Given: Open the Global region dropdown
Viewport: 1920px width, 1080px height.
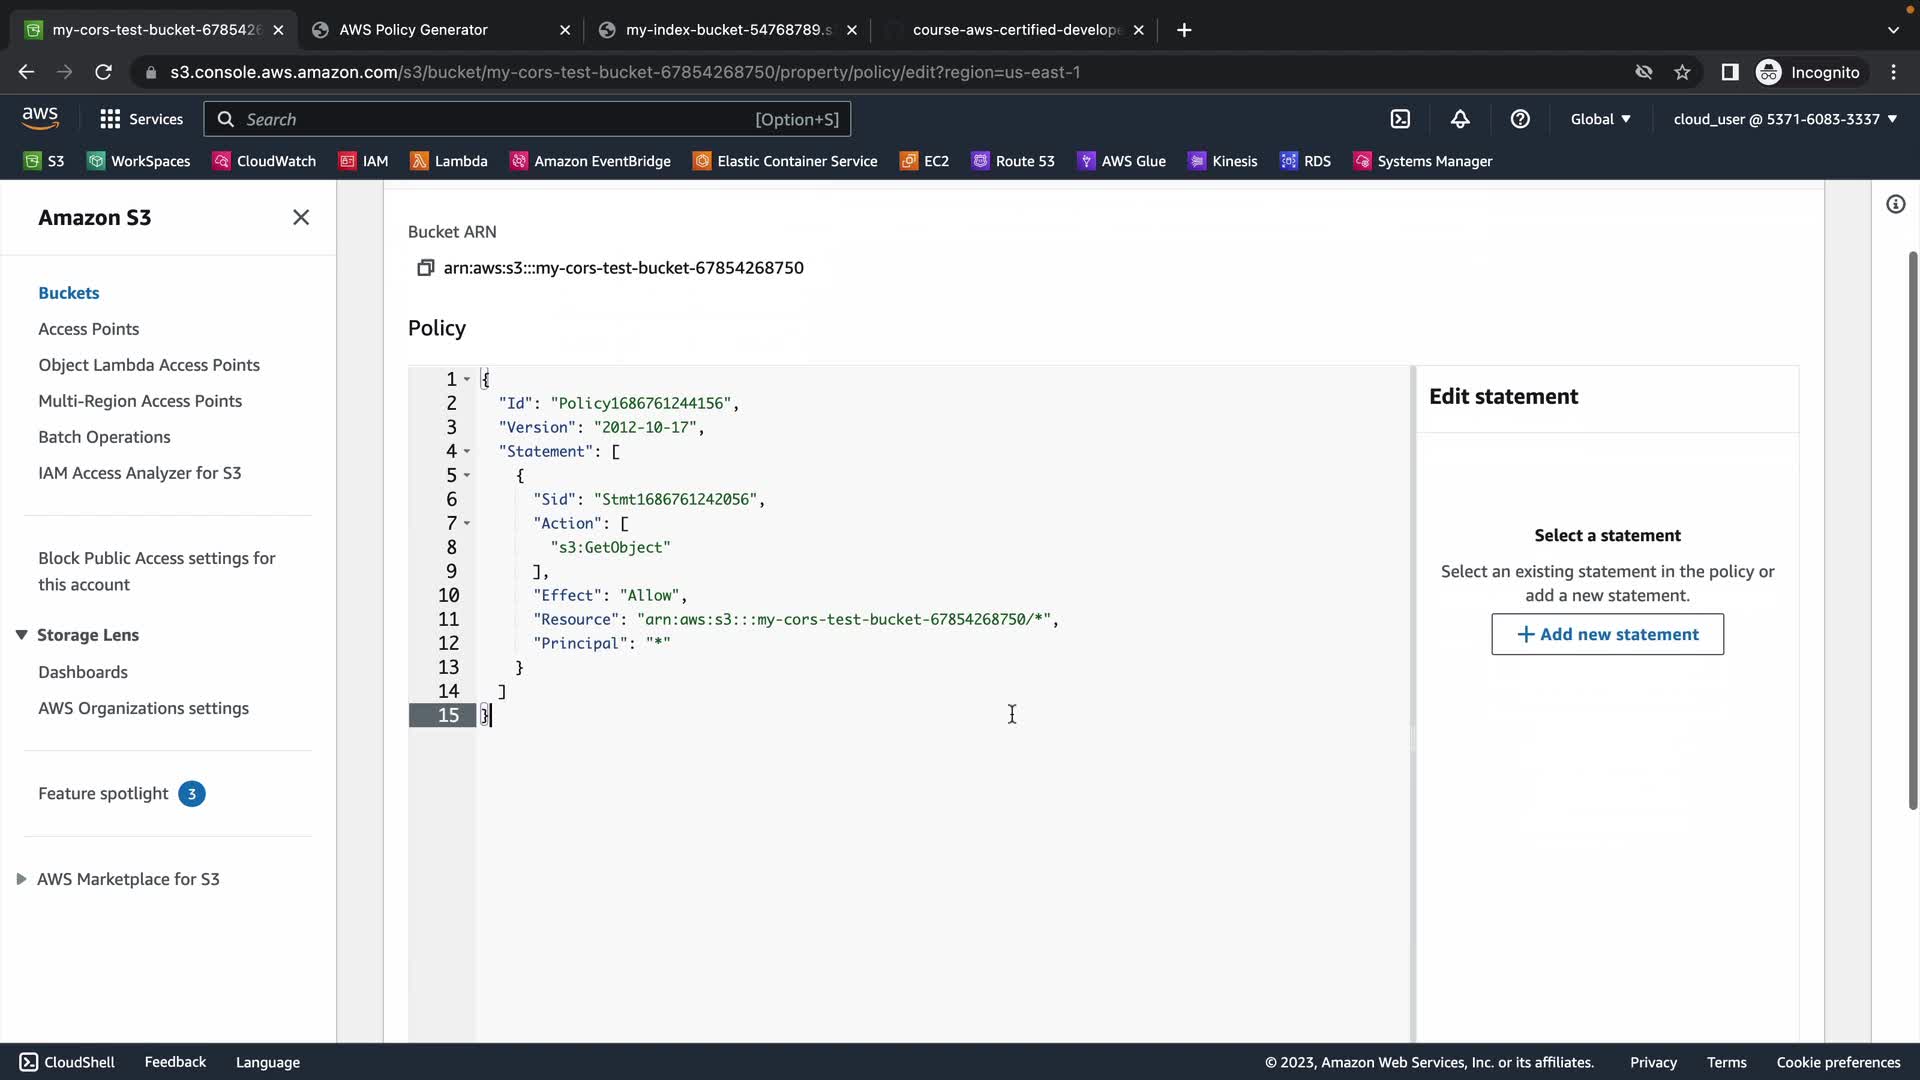Looking at the screenshot, I should point(1600,119).
